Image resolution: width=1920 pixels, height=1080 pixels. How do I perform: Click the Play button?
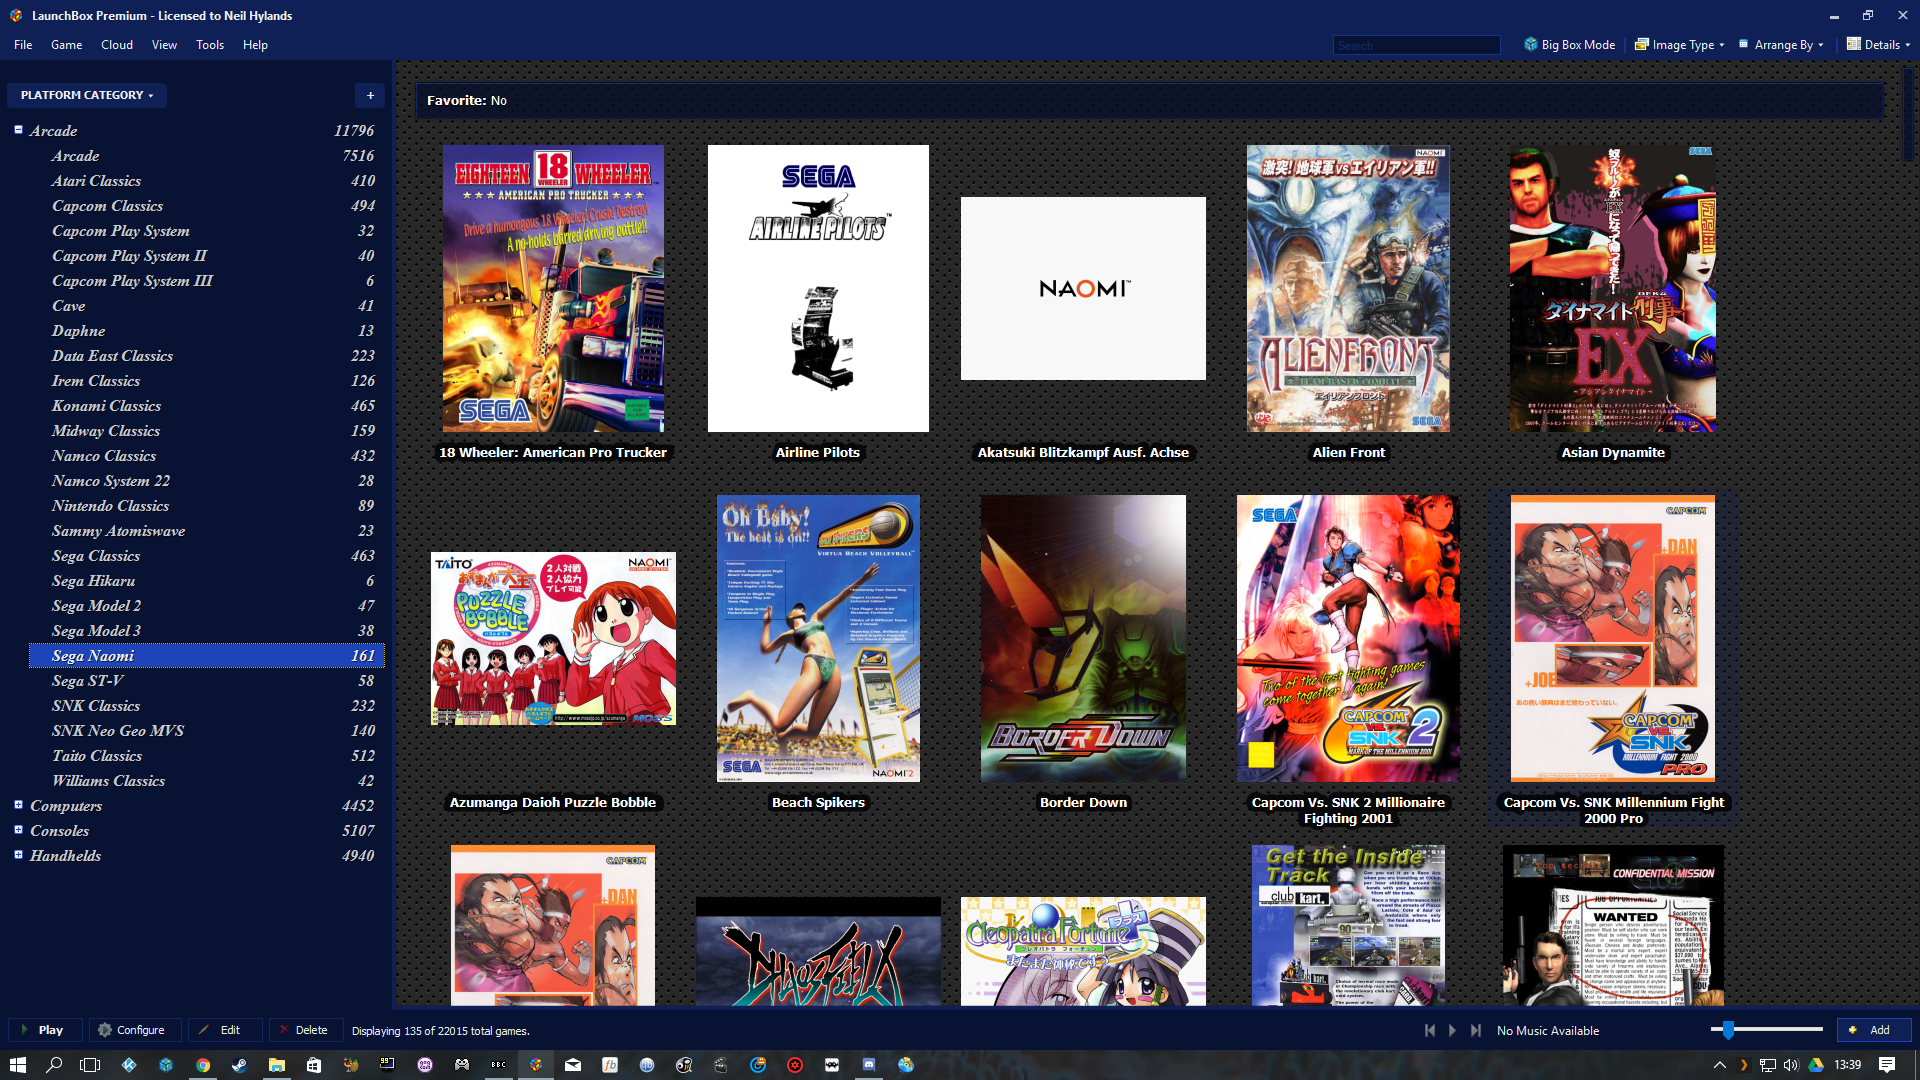46,1030
